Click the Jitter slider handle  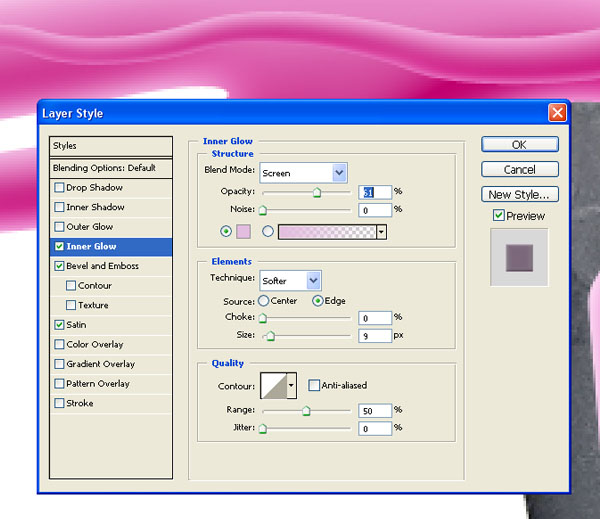(263, 429)
